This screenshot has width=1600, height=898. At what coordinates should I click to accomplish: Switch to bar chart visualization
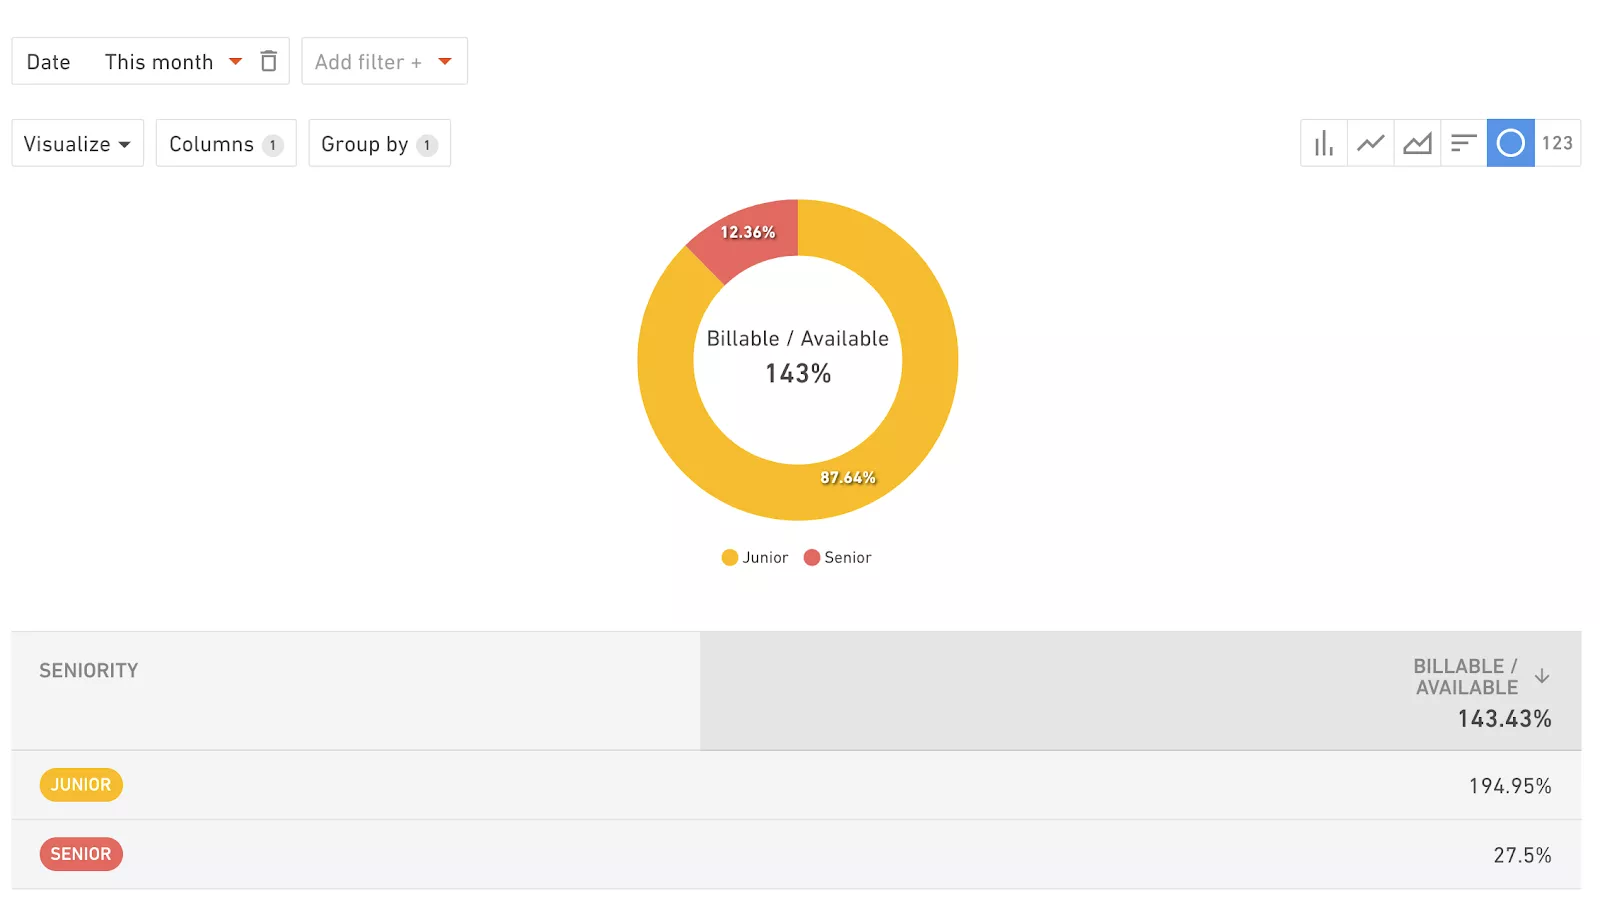point(1324,143)
